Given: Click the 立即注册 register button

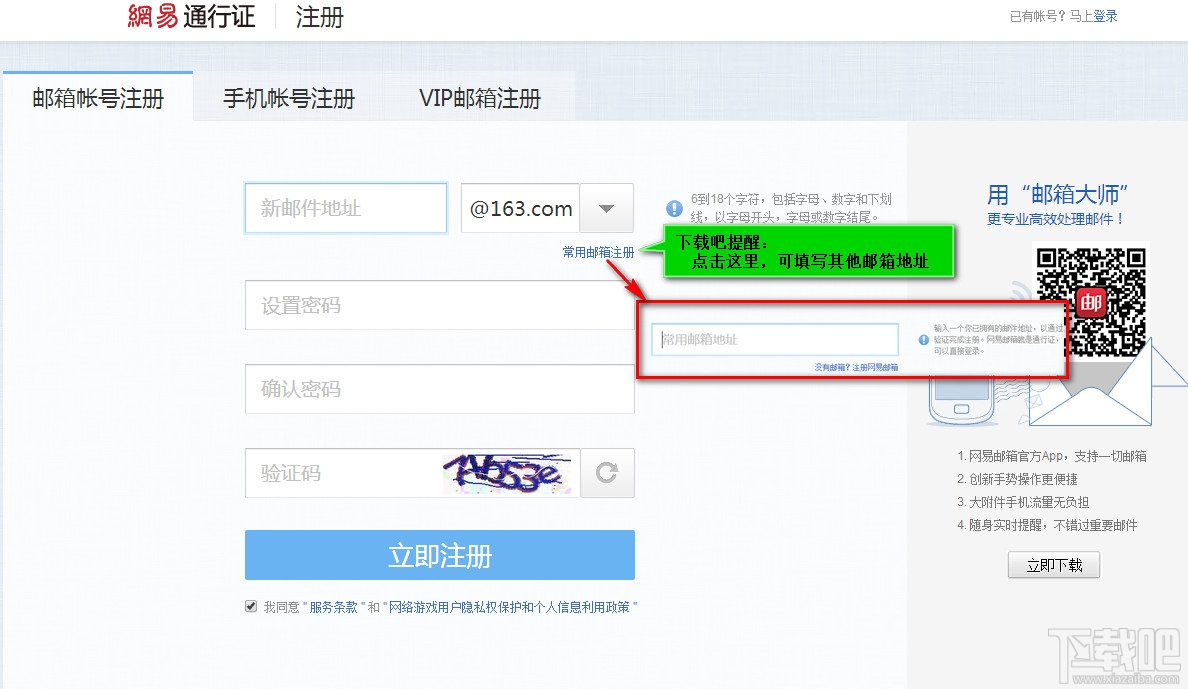Looking at the screenshot, I should point(439,555).
